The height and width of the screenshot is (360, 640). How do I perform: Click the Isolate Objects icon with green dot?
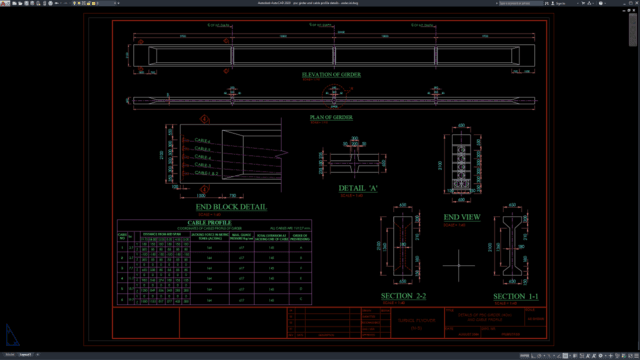point(624,356)
